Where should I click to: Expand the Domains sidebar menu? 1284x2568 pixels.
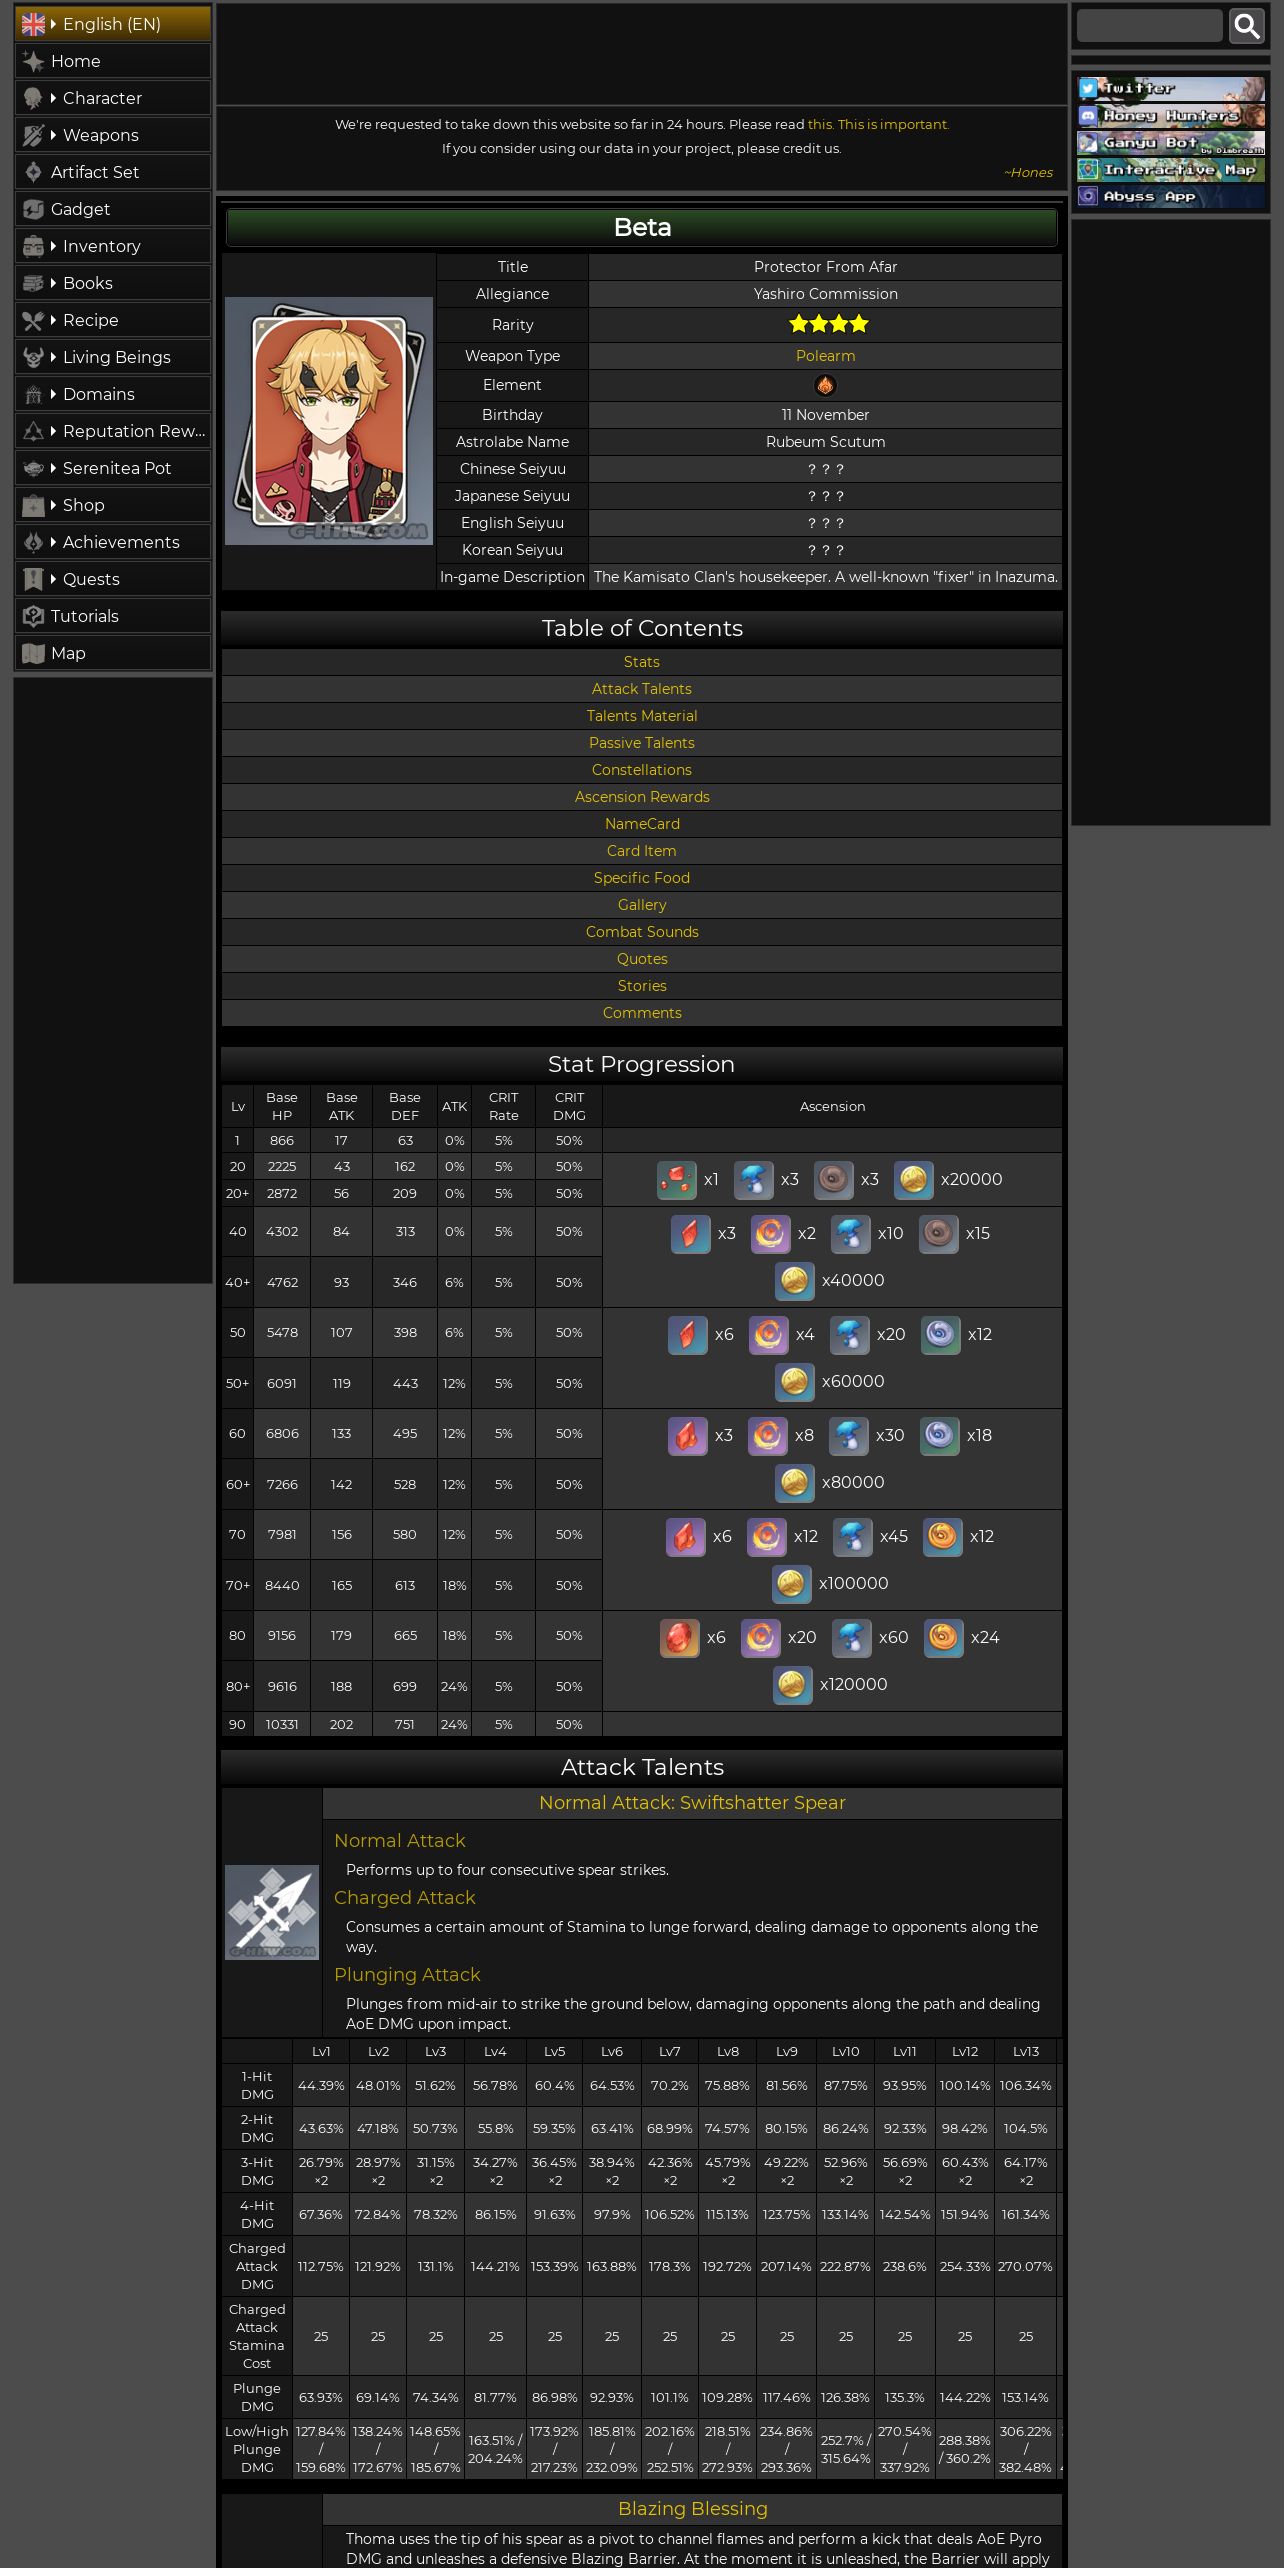(113, 394)
